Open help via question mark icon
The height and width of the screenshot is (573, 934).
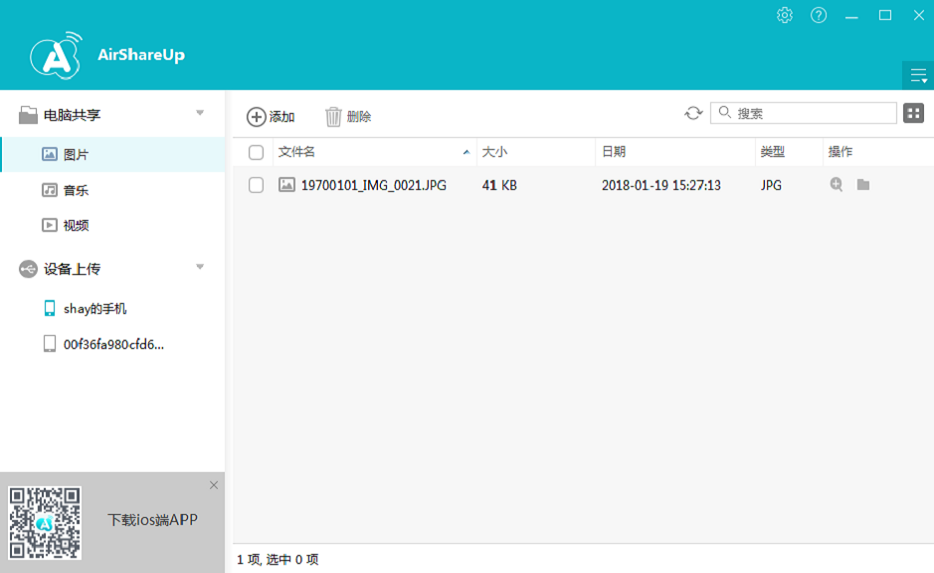(818, 15)
